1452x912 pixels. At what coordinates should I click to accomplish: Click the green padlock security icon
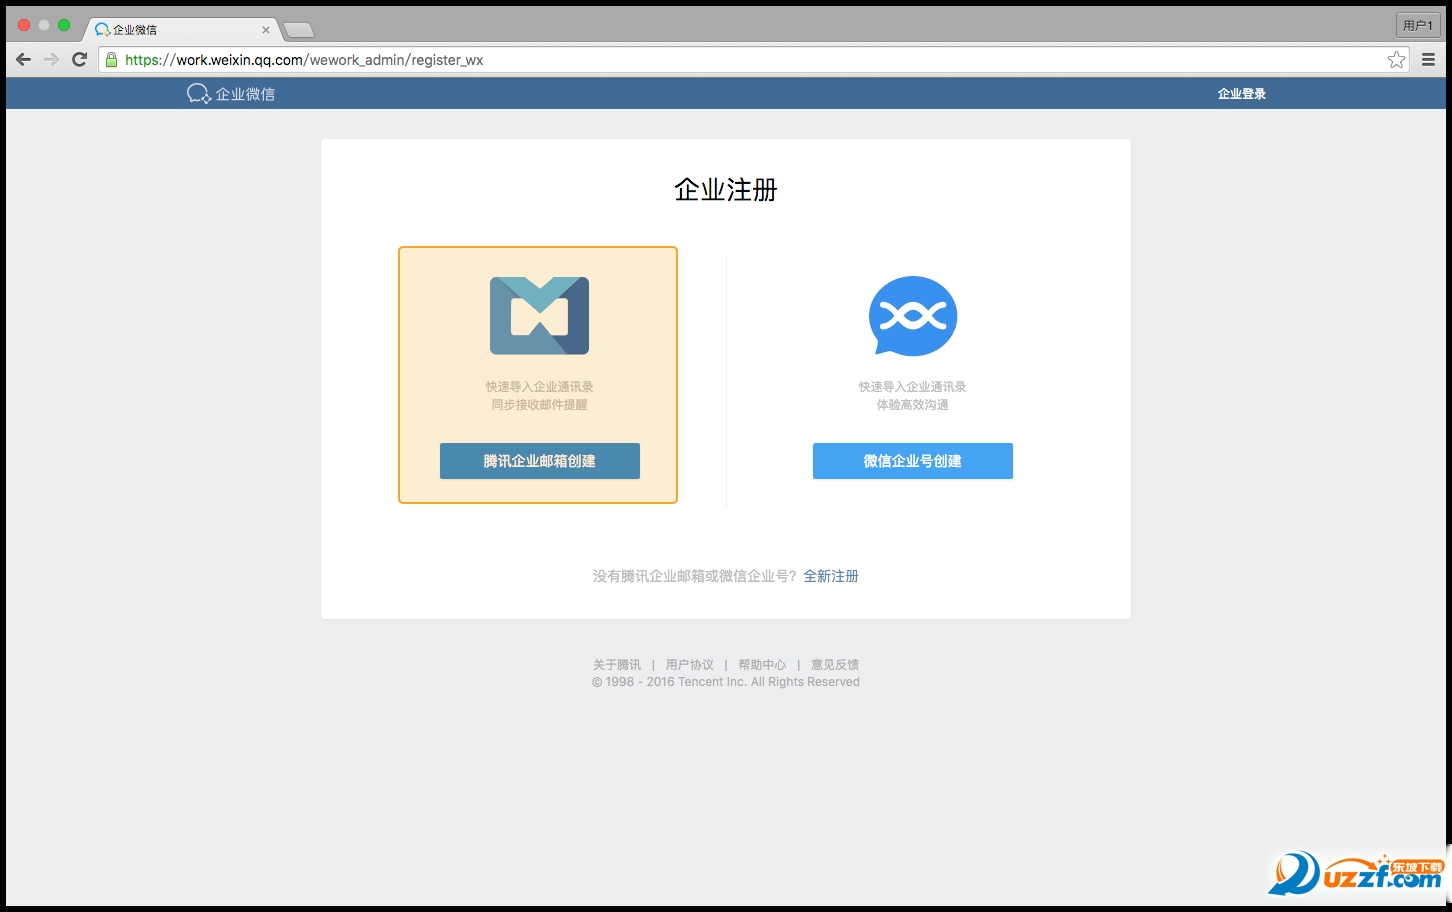coord(112,60)
